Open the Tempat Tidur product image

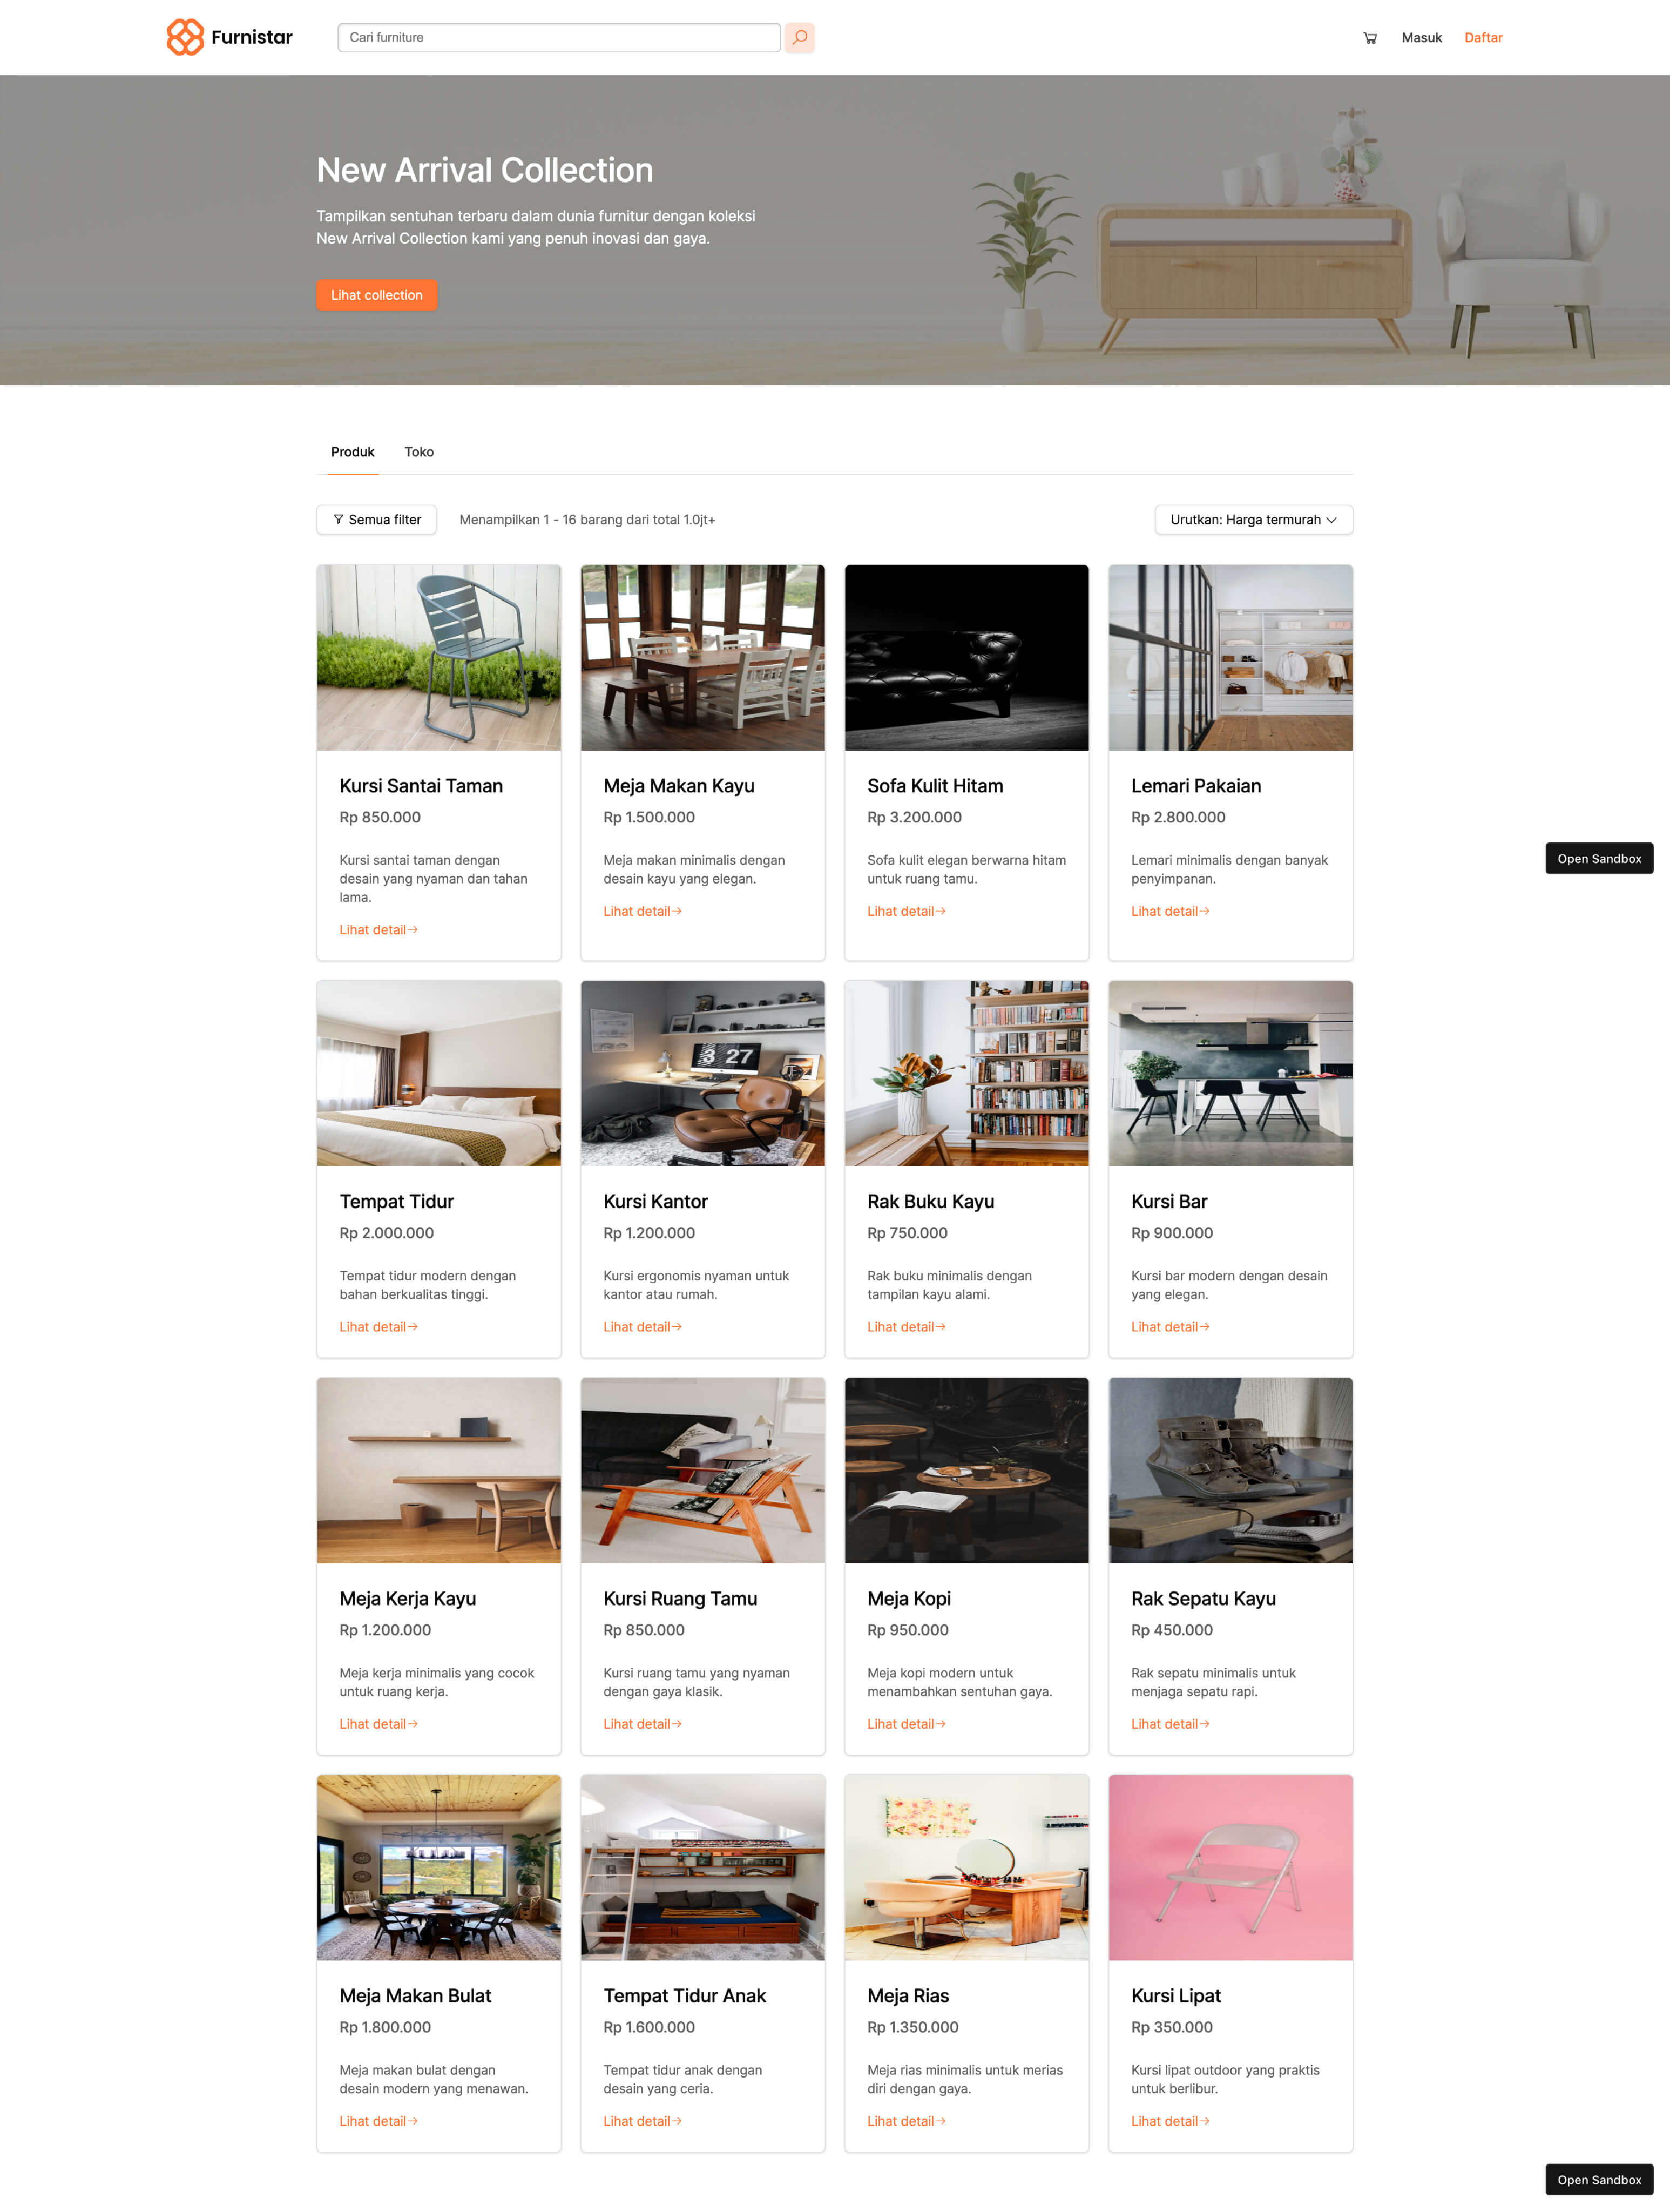pyautogui.click(x=439, y=1073)
